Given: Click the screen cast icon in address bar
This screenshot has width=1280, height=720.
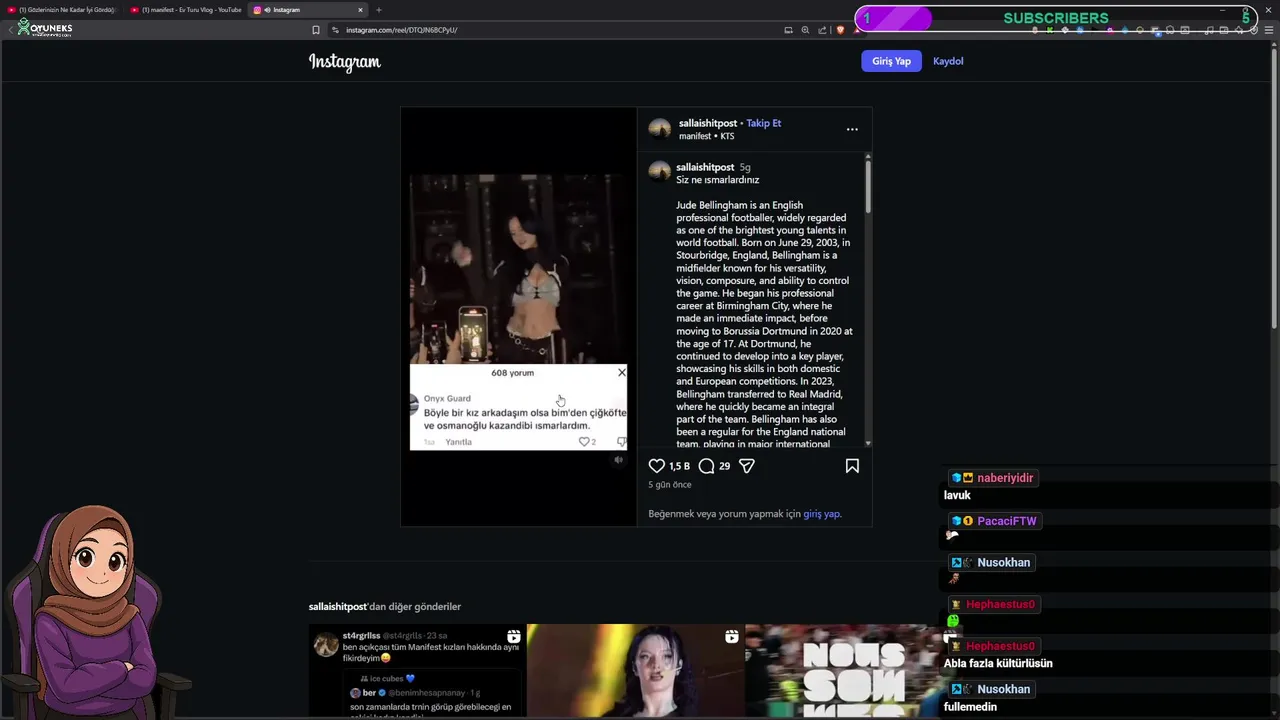Looking at the screenshot, I should click(x=788, y=30).
